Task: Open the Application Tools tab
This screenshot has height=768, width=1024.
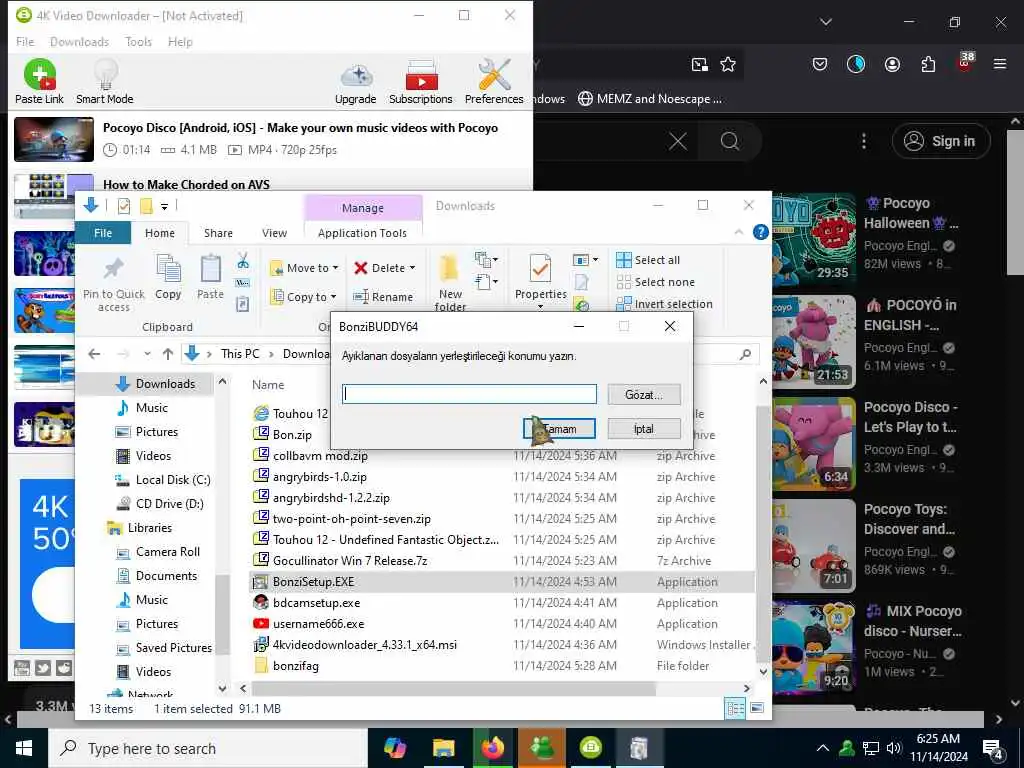Action: tap(362, 233)
